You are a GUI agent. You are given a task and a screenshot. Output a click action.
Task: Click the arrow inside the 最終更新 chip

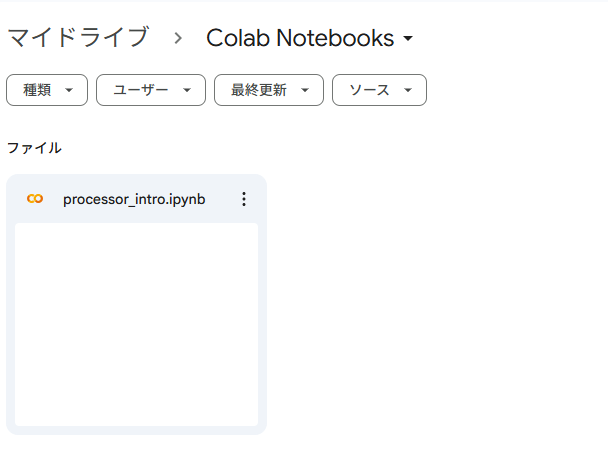point(305,90)
